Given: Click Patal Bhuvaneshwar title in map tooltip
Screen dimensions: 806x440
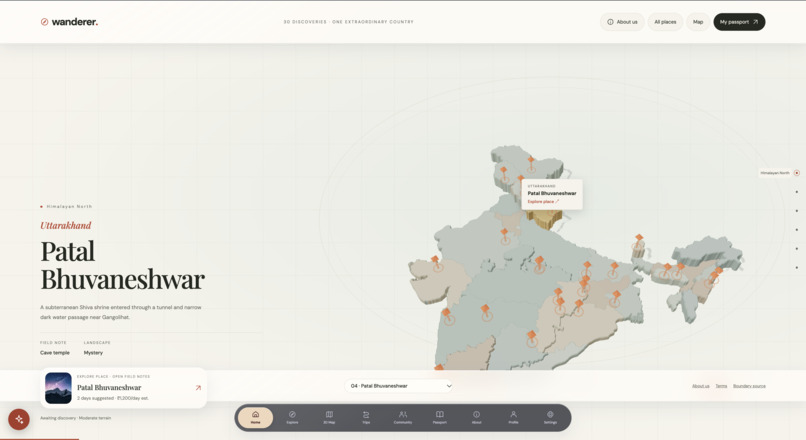Looking at the screenshot, I should point(552,193).
